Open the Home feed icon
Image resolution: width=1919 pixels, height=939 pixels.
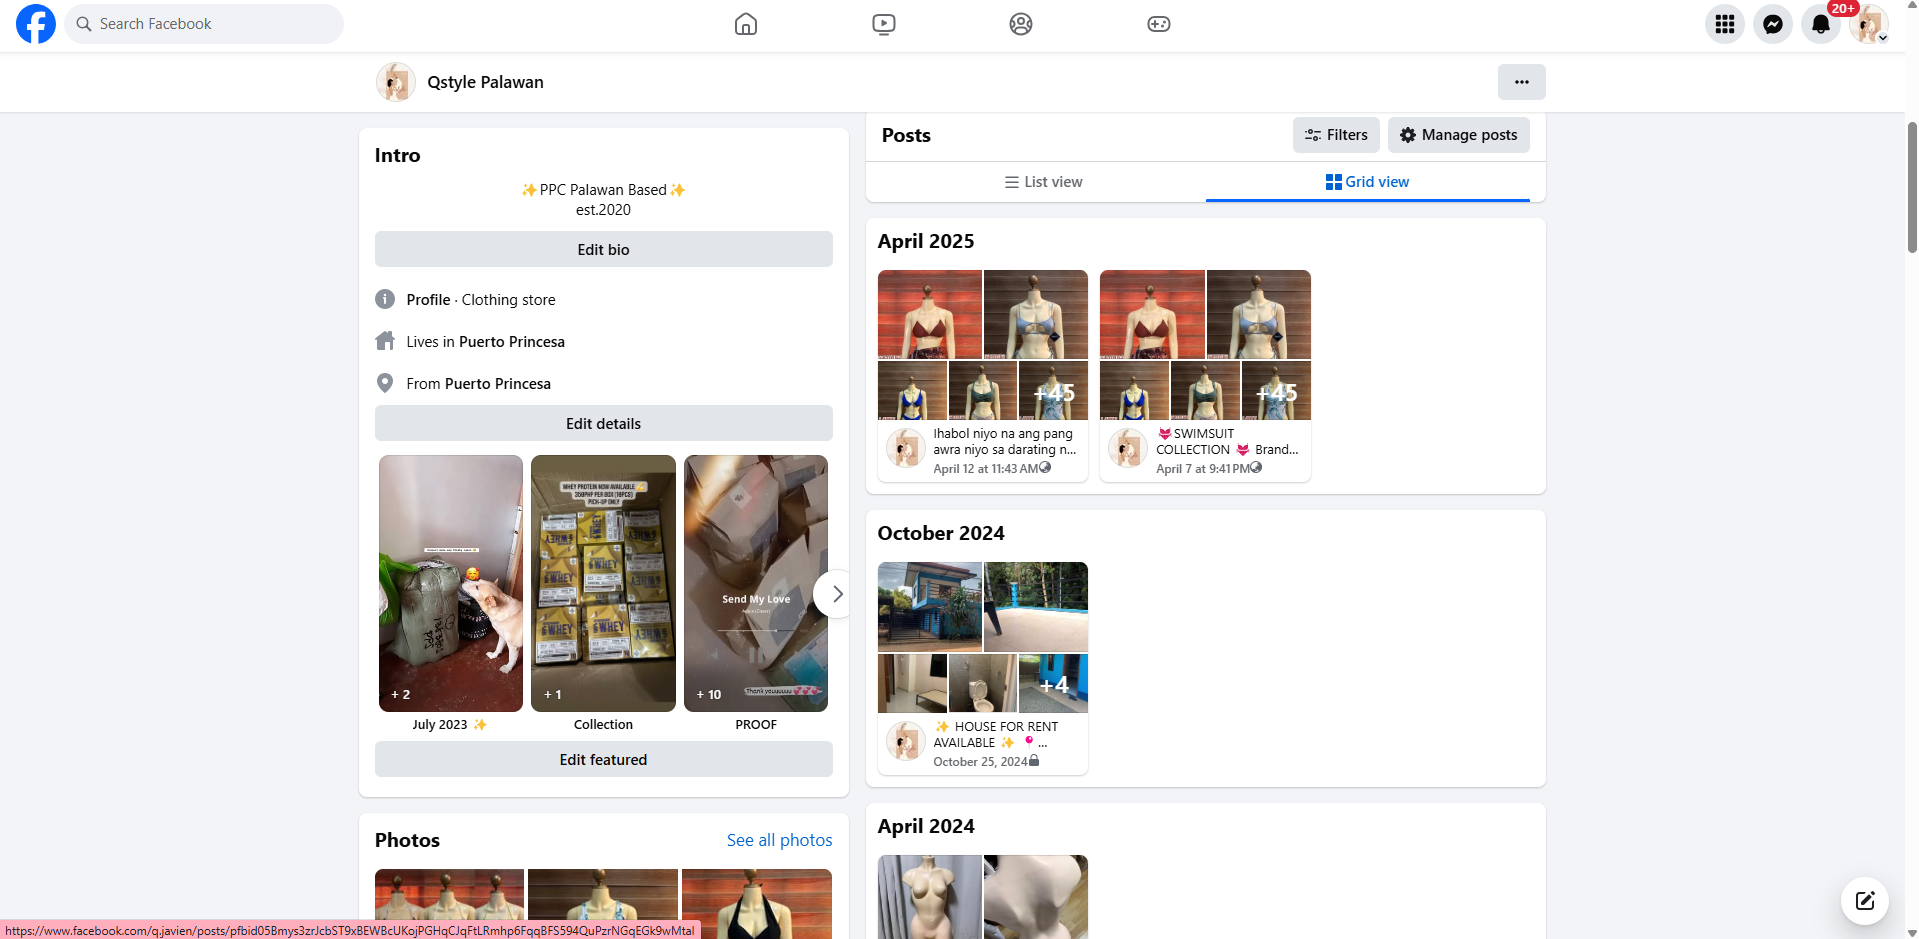746,24
